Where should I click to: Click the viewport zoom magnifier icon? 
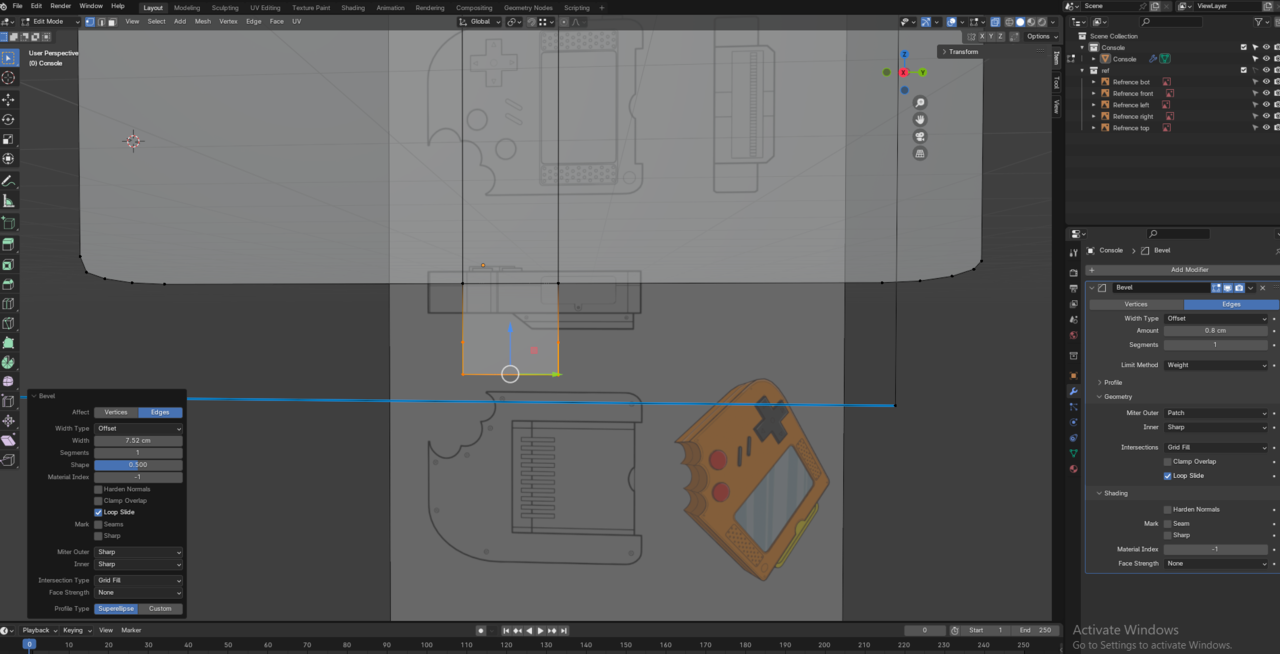[920, 103]
